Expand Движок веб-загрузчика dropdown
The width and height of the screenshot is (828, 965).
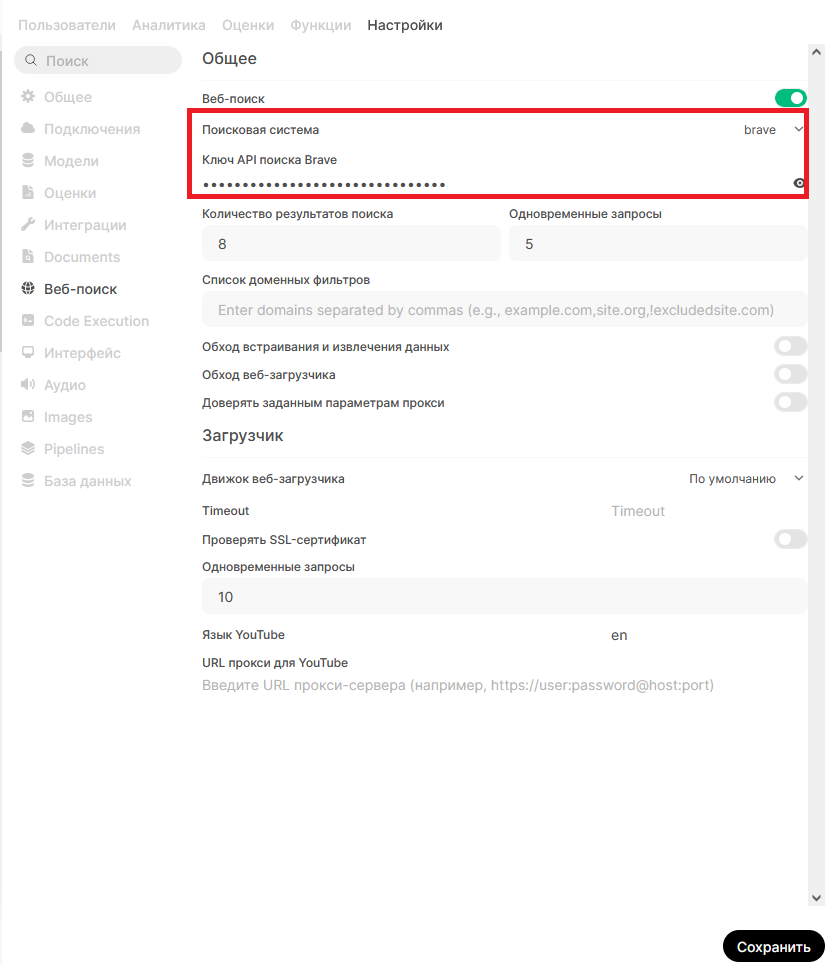[746, 479]
